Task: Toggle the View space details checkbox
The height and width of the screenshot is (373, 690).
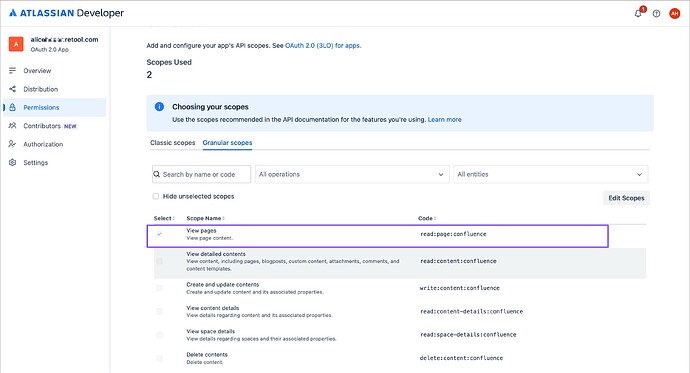Action: pos(159,335)
